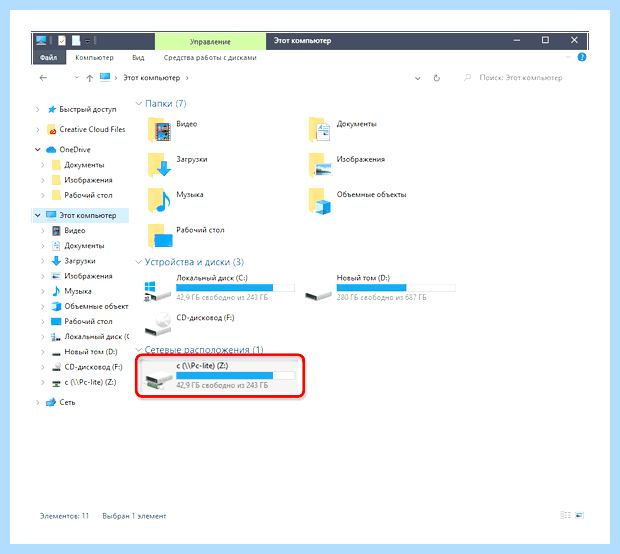Select CD-дисковод (F:) in the sidebar tree
Image resolution: width=620 pixels, height=554 pixels.
[x=93, y=367]
